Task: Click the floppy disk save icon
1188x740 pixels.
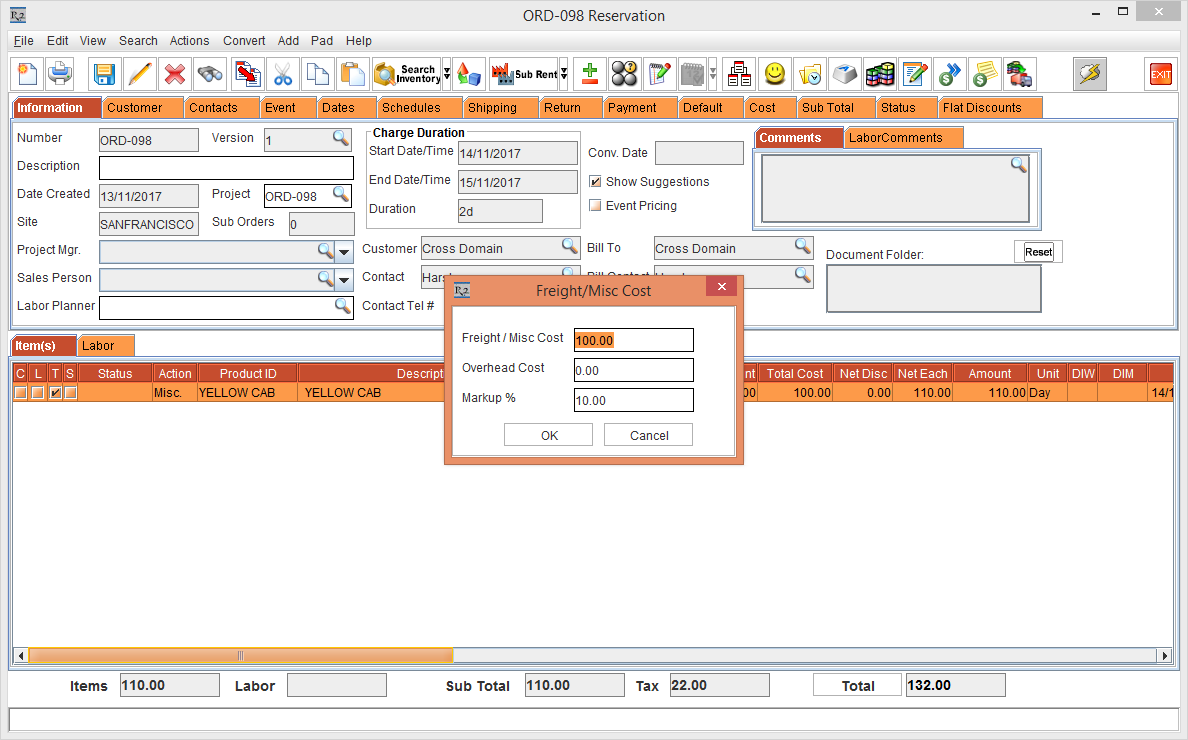Action: click(x=104, y=74)
